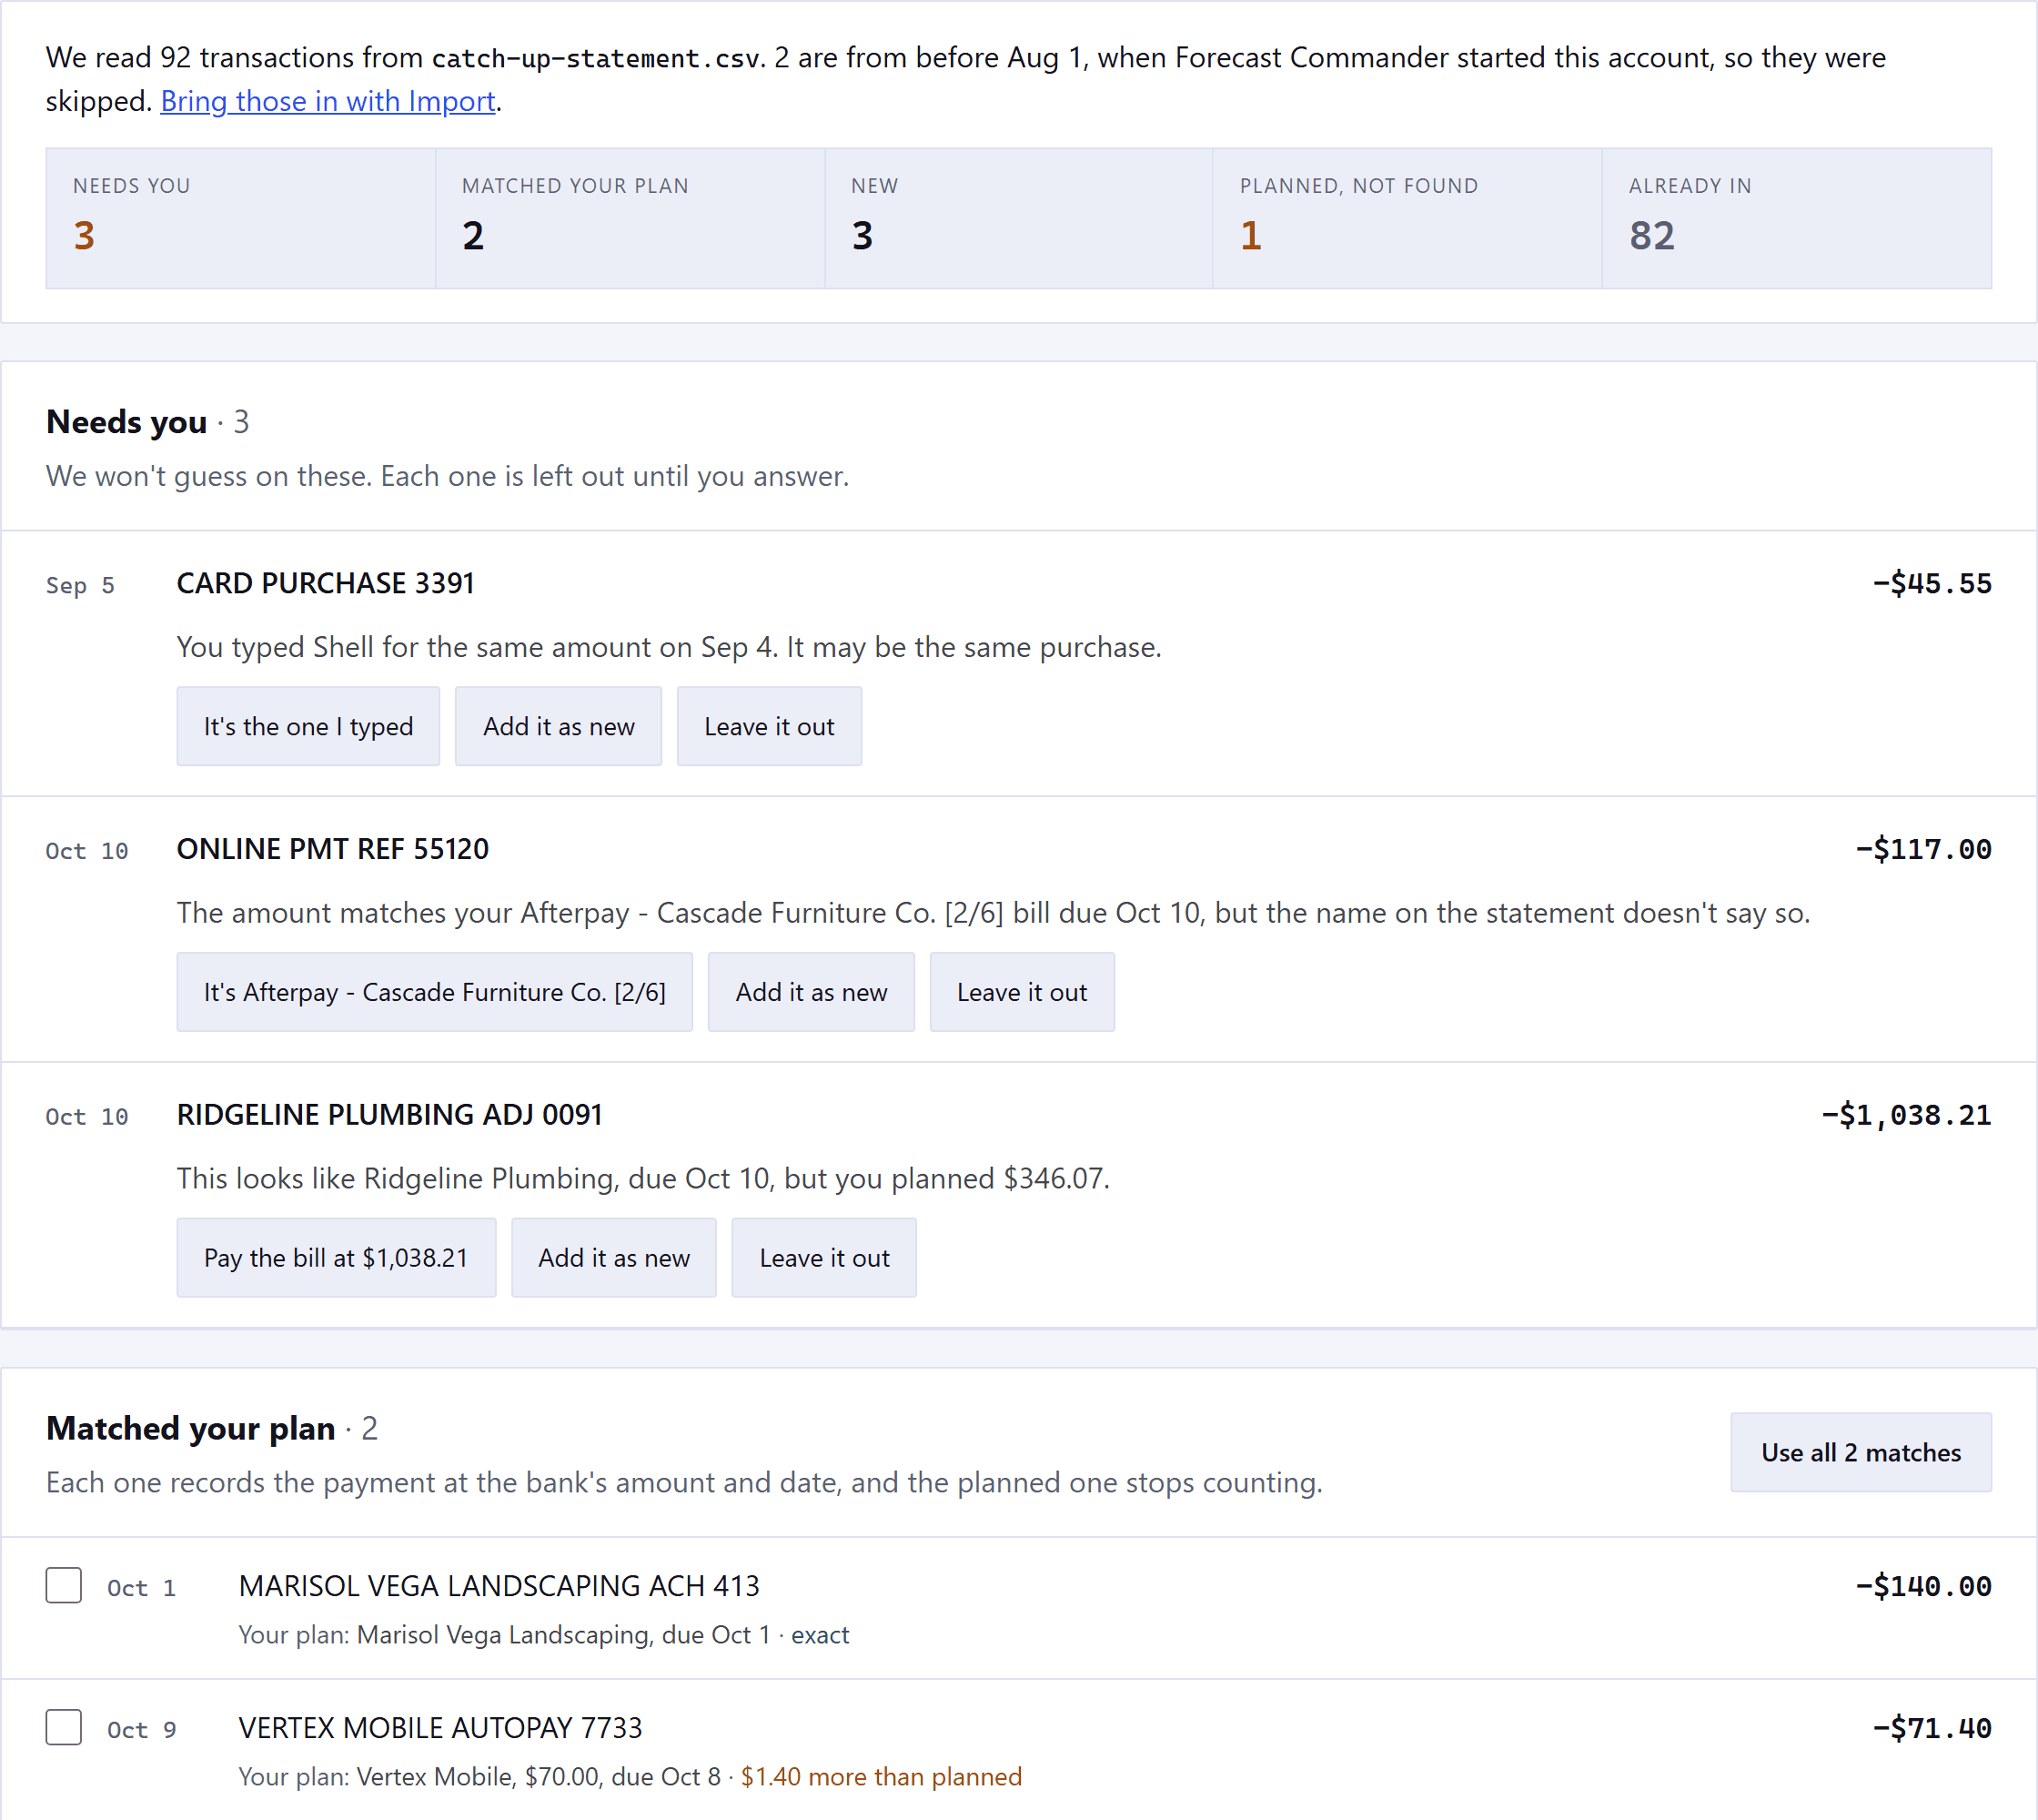
Task: Click the catch-up-statement.csv filename
Action: [x=598, y=58]
